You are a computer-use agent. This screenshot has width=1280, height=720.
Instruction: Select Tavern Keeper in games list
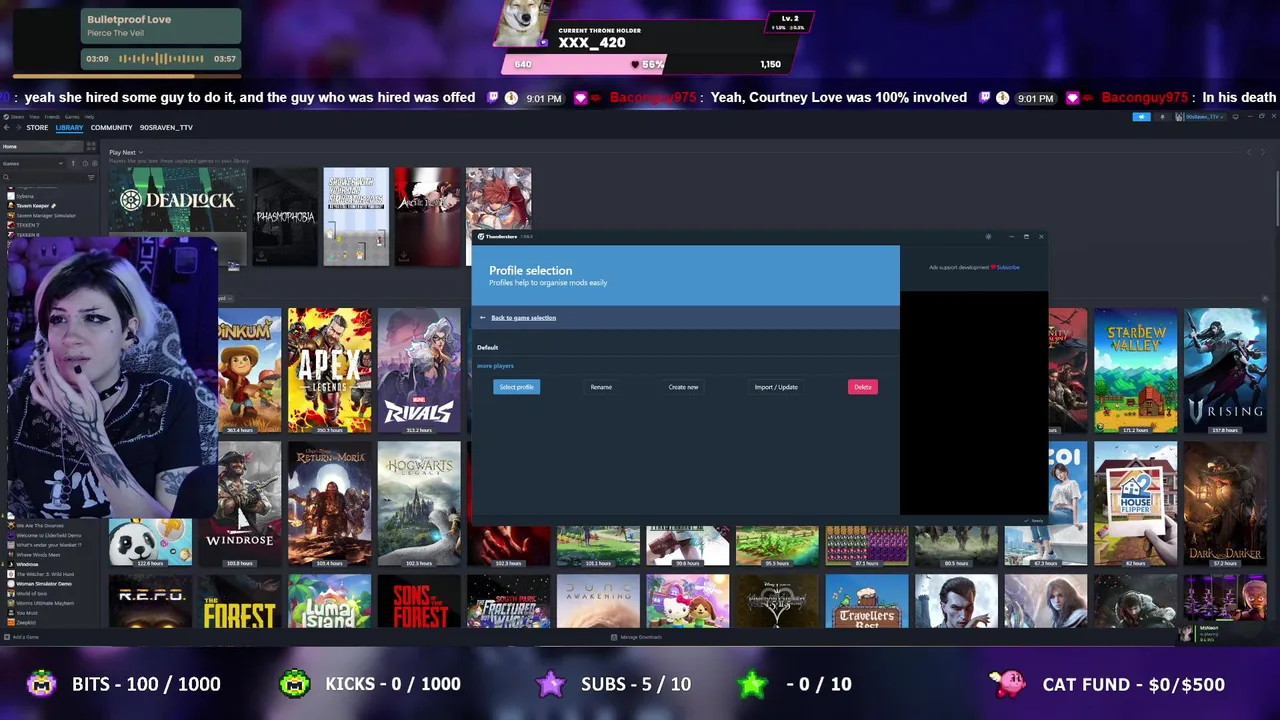point(37,206)
